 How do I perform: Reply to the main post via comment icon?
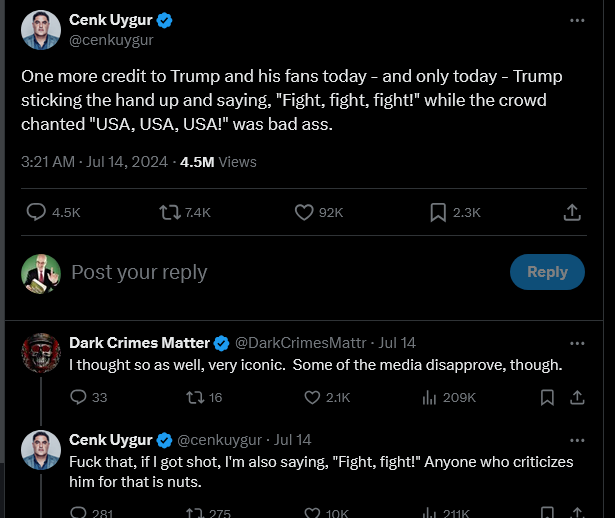pyautogui.click(x=36, y=212)
